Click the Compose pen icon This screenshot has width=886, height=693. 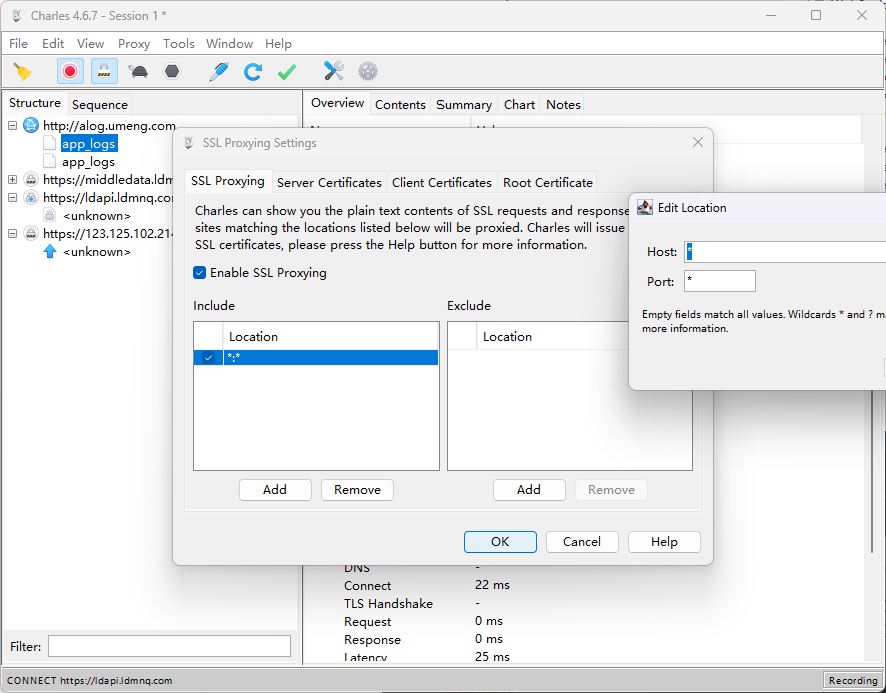[218, 71]
